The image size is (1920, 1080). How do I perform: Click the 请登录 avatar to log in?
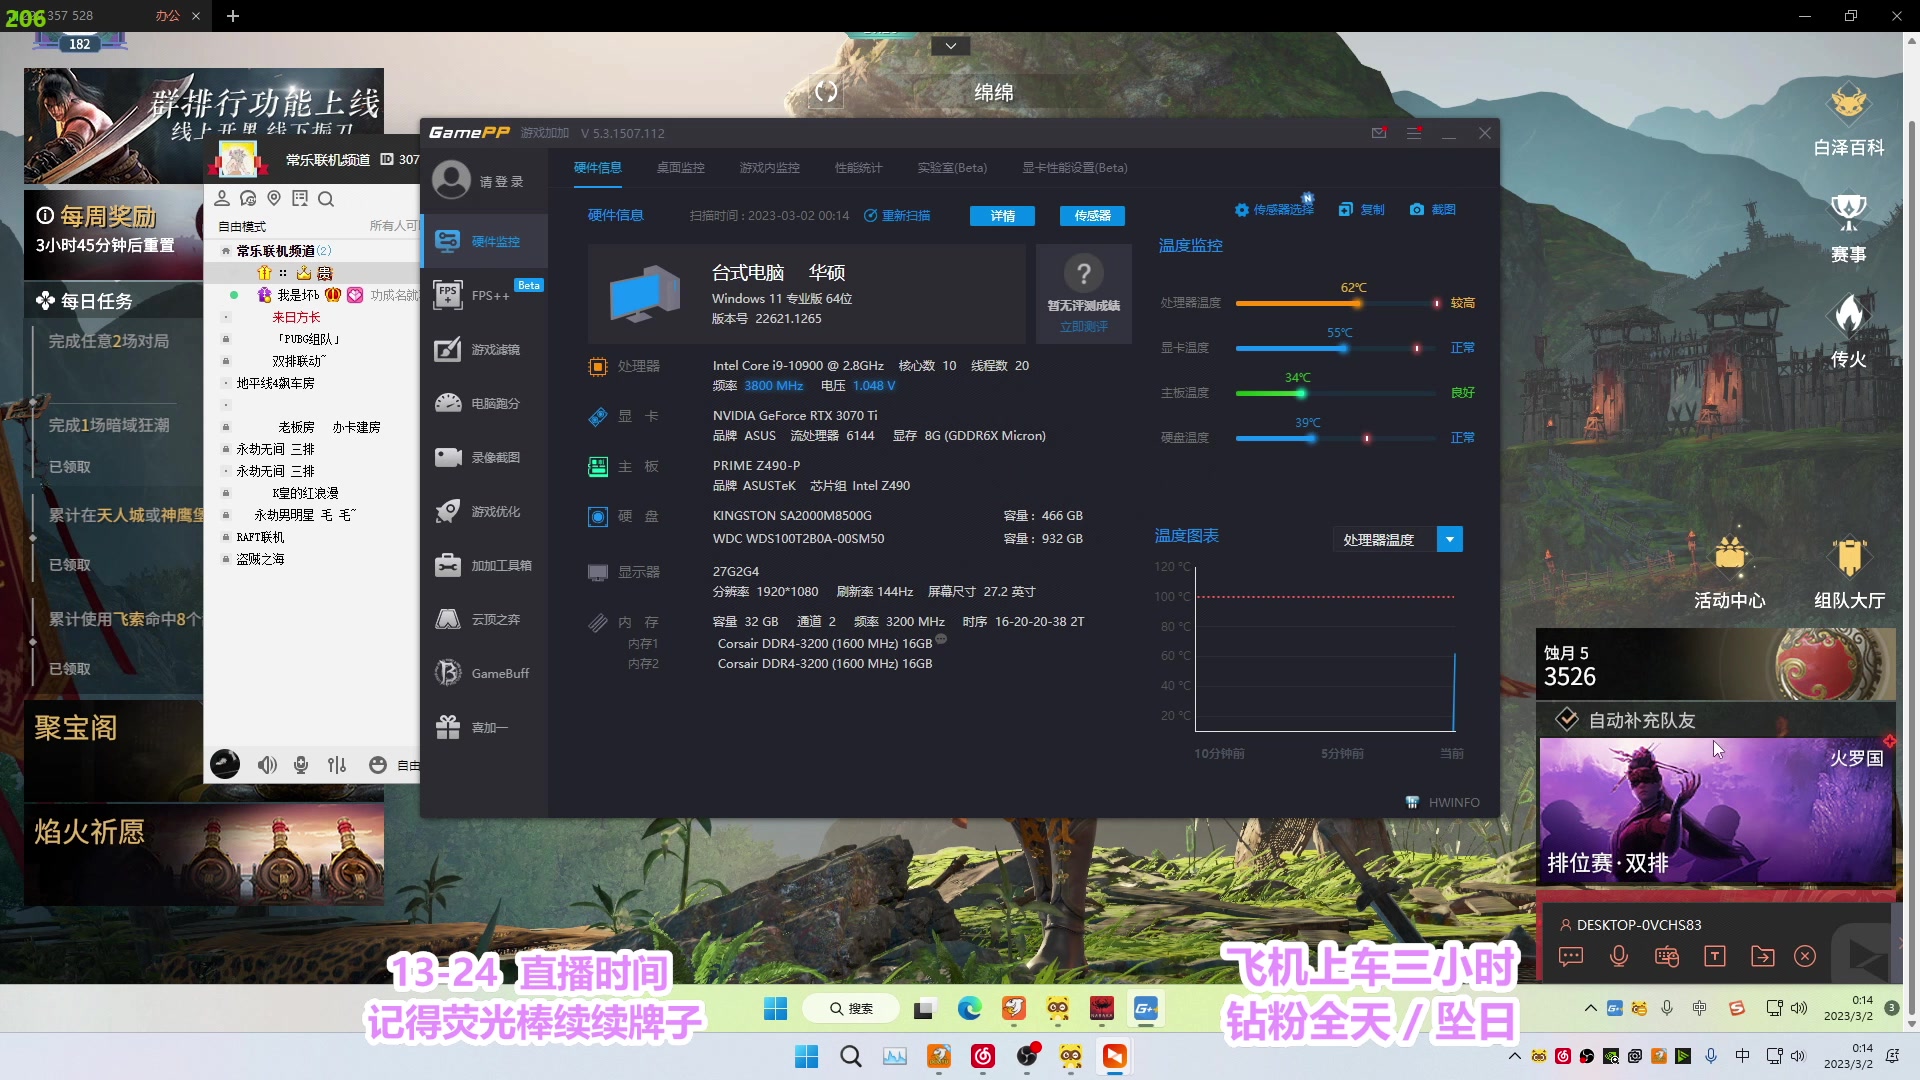click(x=451, y=180)
